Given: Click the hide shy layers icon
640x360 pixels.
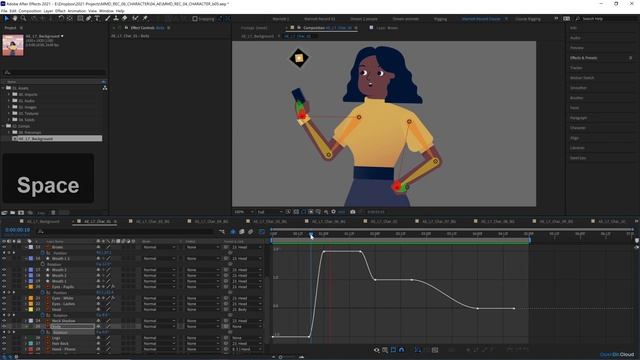Looking at the screenshot, I should click(x=233, y=231).
